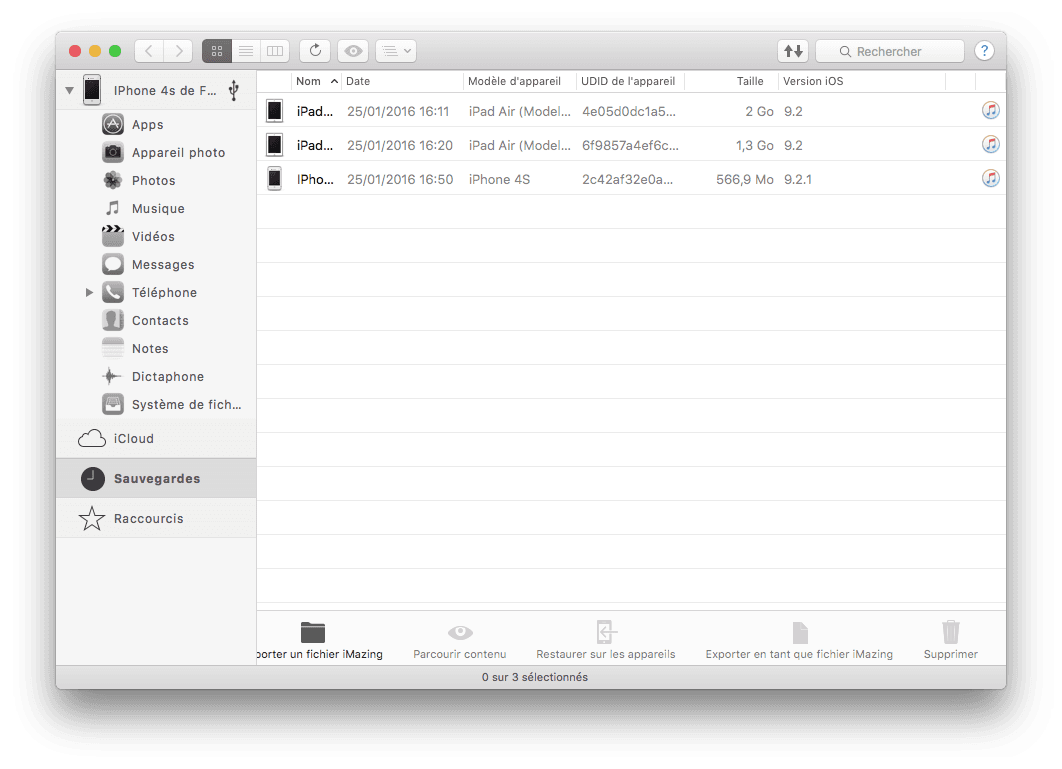Toggle the eye preview toolbar button

pyautogui.click(x=353, y=51)
